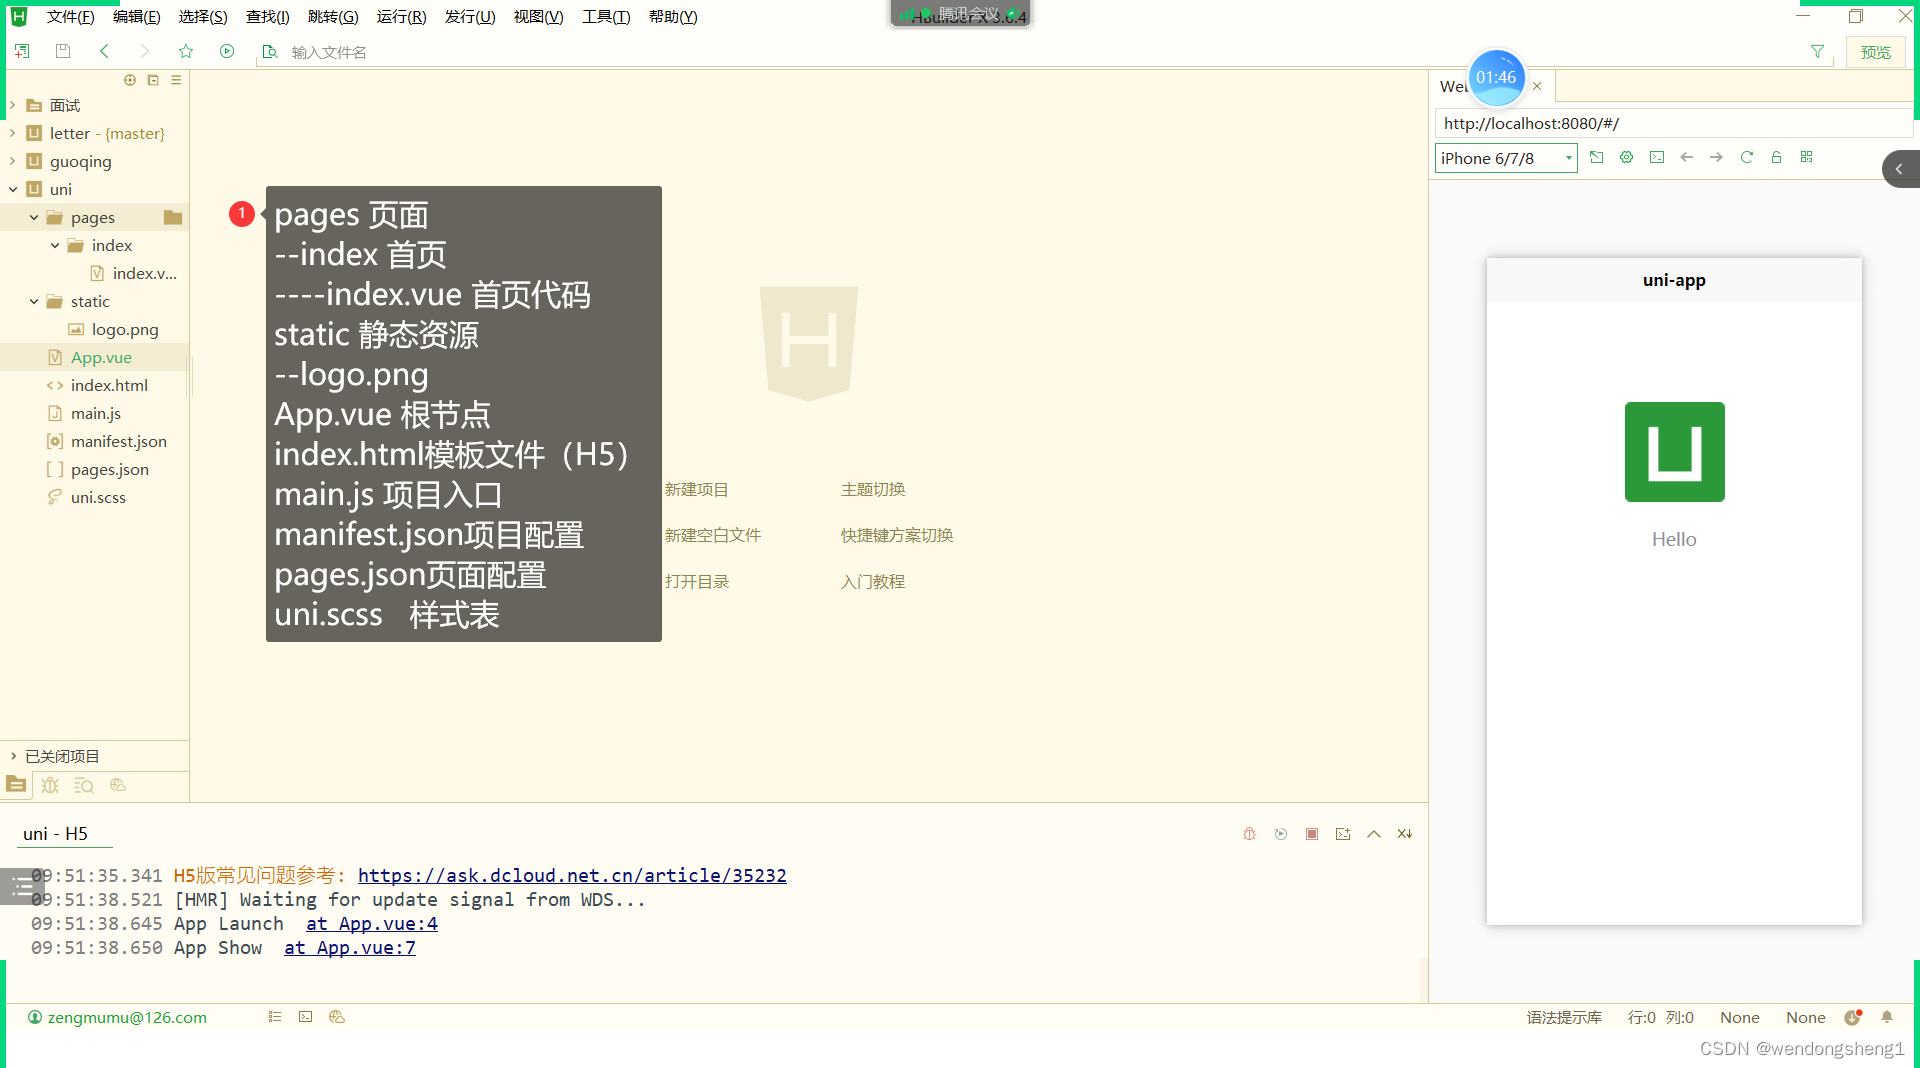Collapse the uni project tree node
This screenshot has width=1920, height=1068.
(x=13, y=189)
